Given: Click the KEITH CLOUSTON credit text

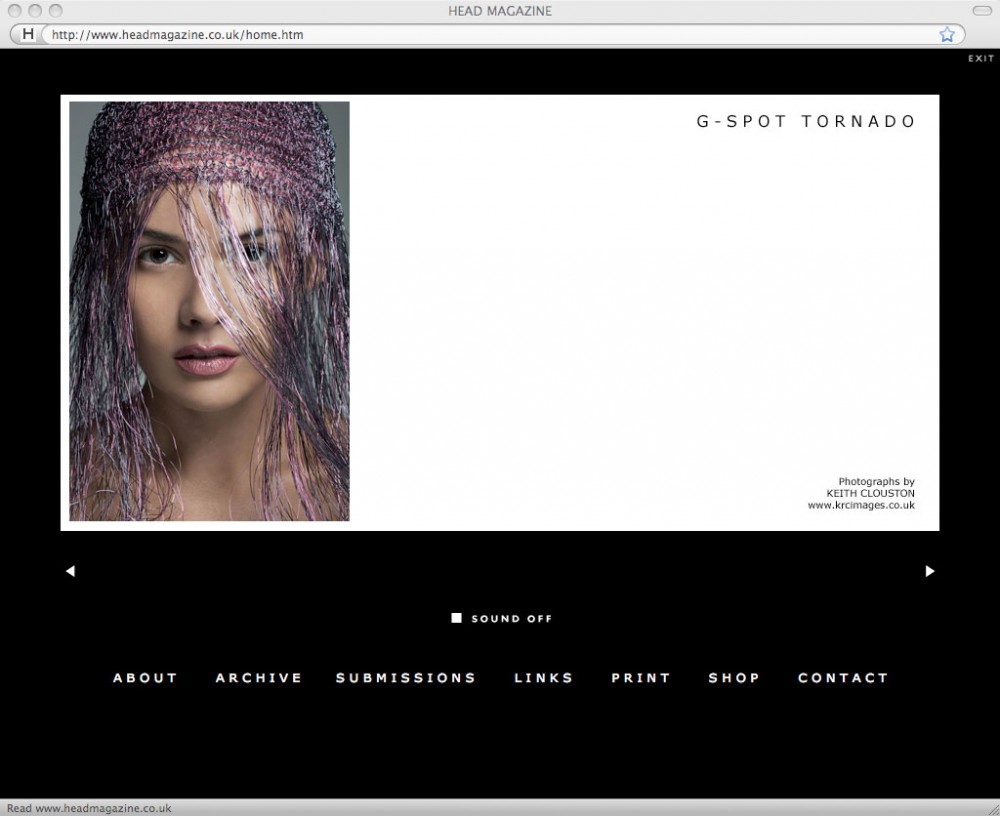Looking at the screenshot, I should (871, 493).
